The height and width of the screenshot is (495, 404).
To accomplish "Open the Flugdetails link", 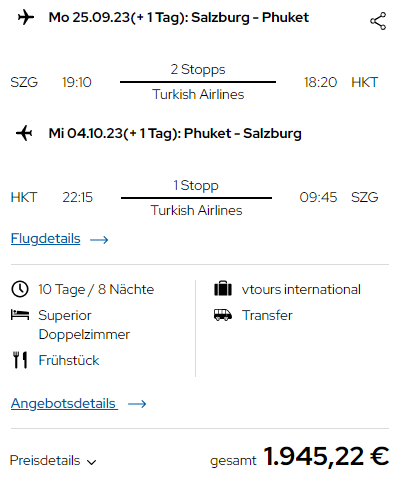I will click(x=46, y=239).
